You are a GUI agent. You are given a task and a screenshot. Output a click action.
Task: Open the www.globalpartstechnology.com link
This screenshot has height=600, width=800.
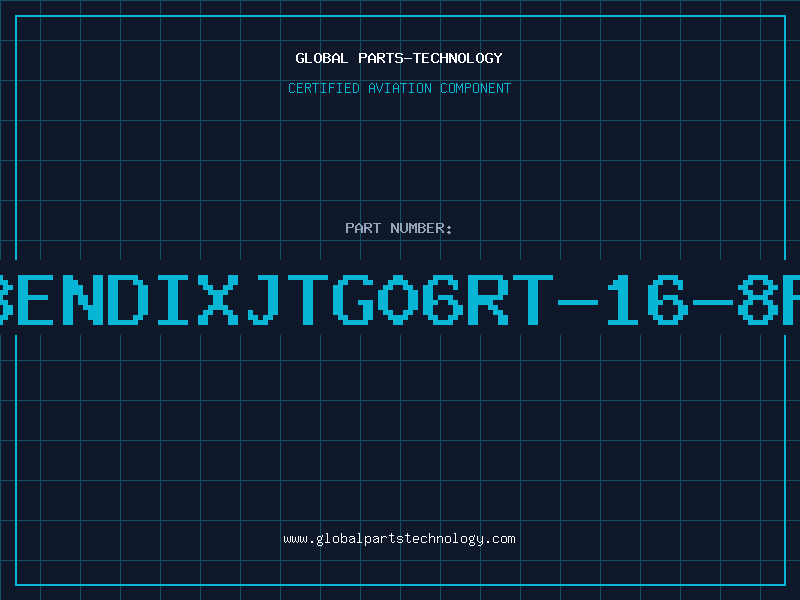(399, 539)
